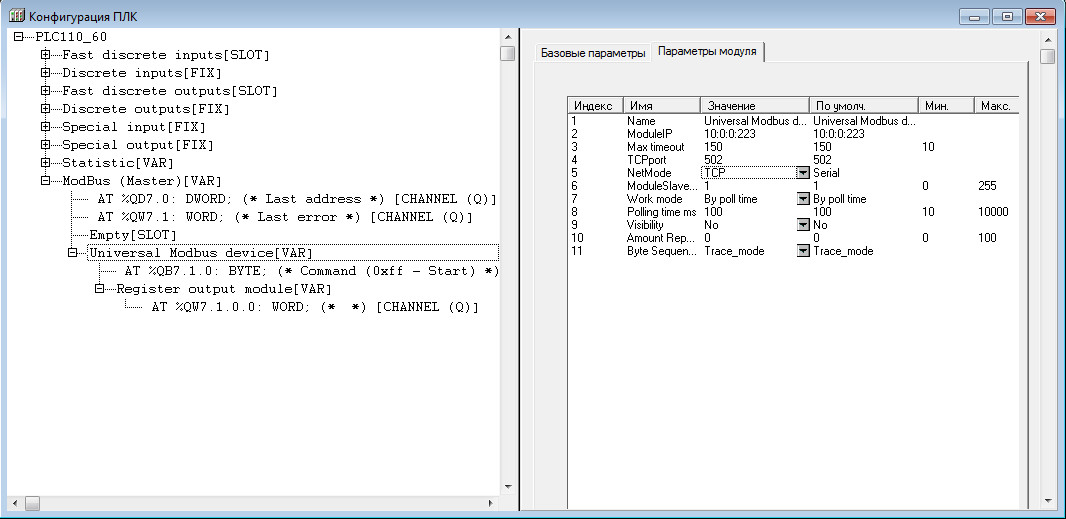Click the Имя column header

click(x=661, y=105)
